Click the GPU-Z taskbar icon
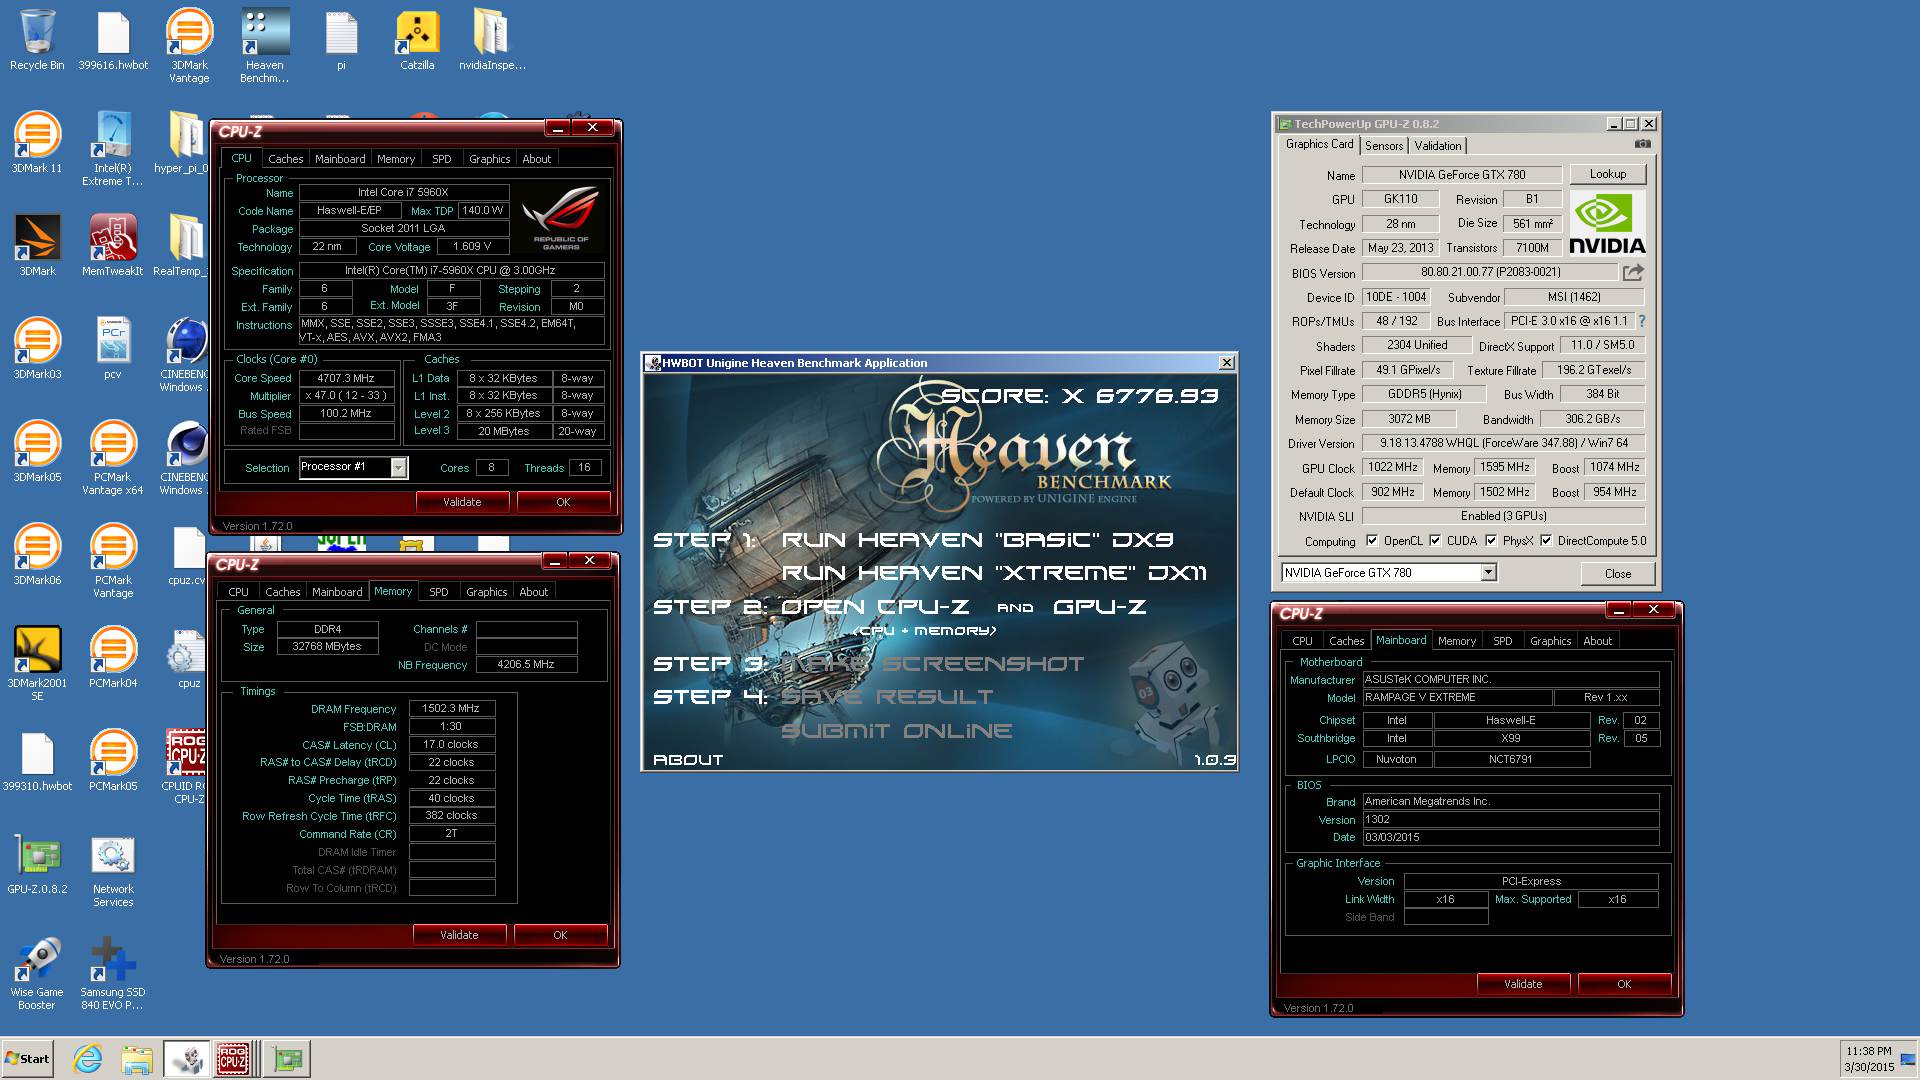 click(288, 1058)
